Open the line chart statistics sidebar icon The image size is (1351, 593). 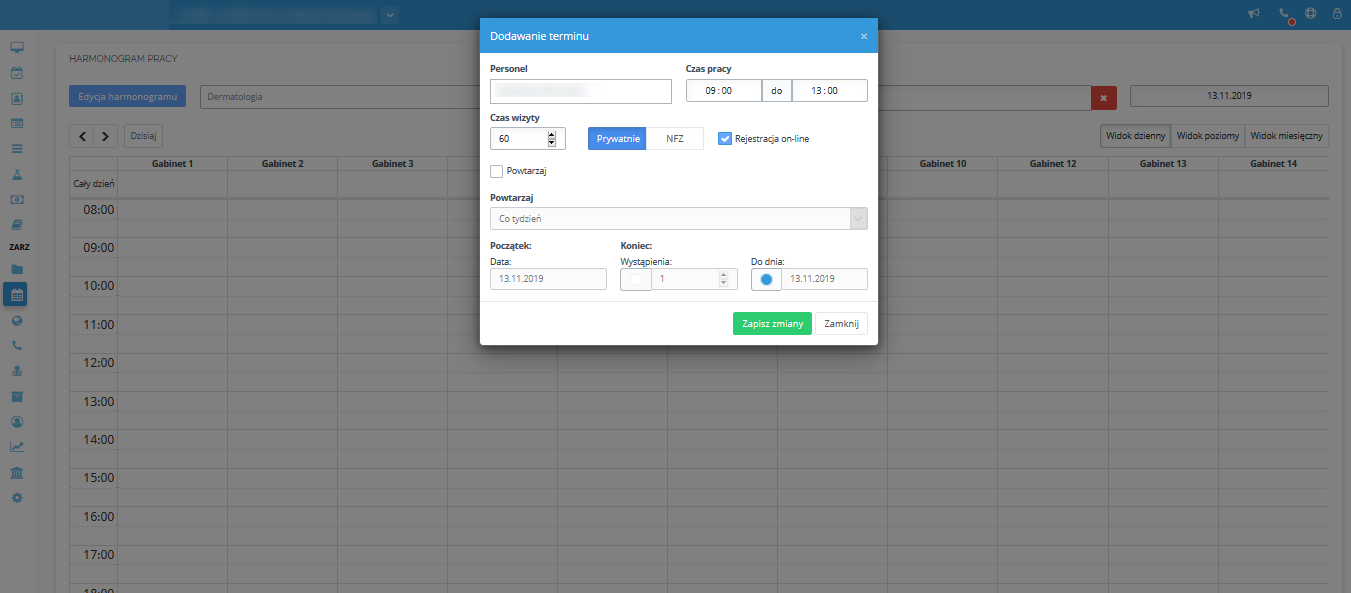(16, 447)
